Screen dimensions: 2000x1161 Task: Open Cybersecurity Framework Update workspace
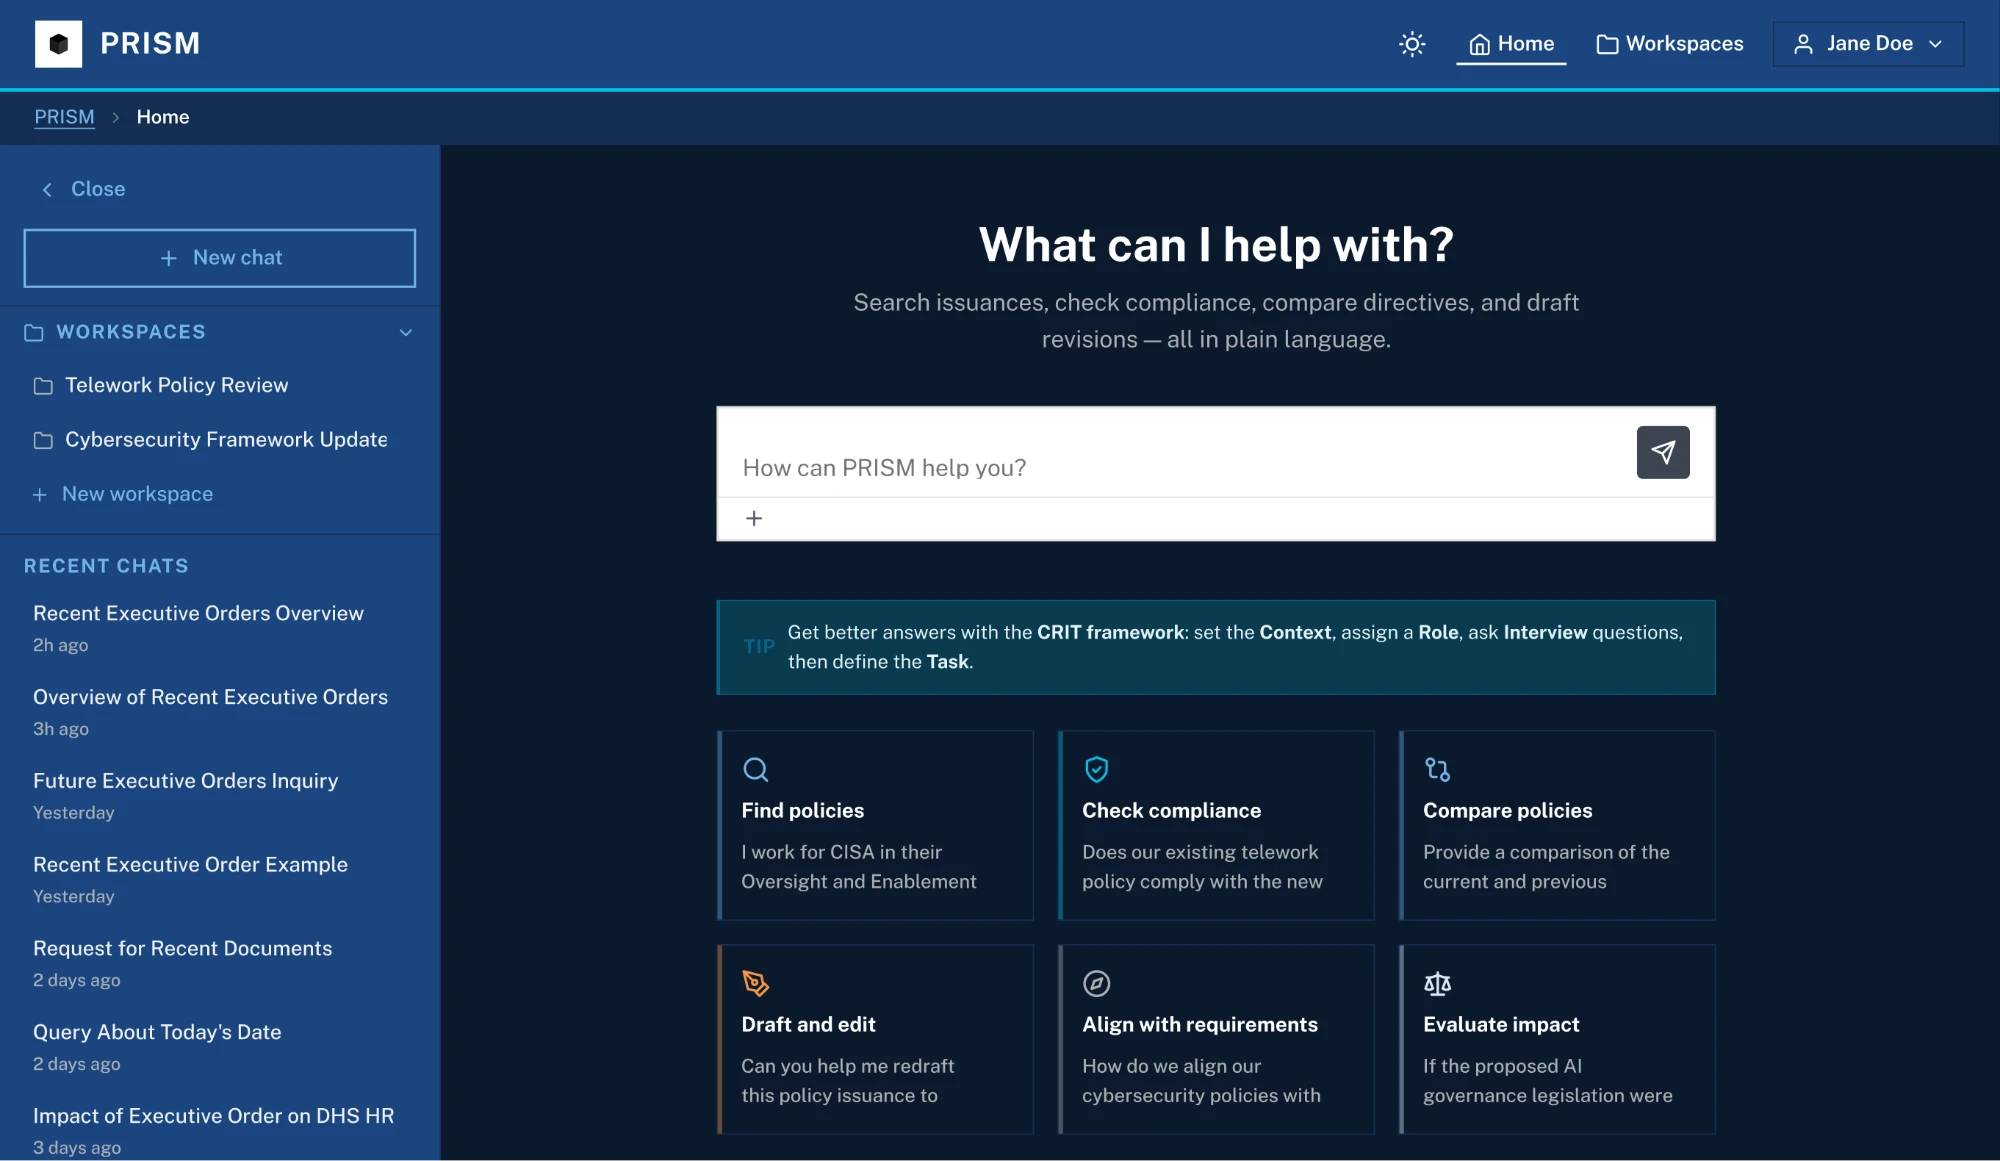(x=220, y=440)
